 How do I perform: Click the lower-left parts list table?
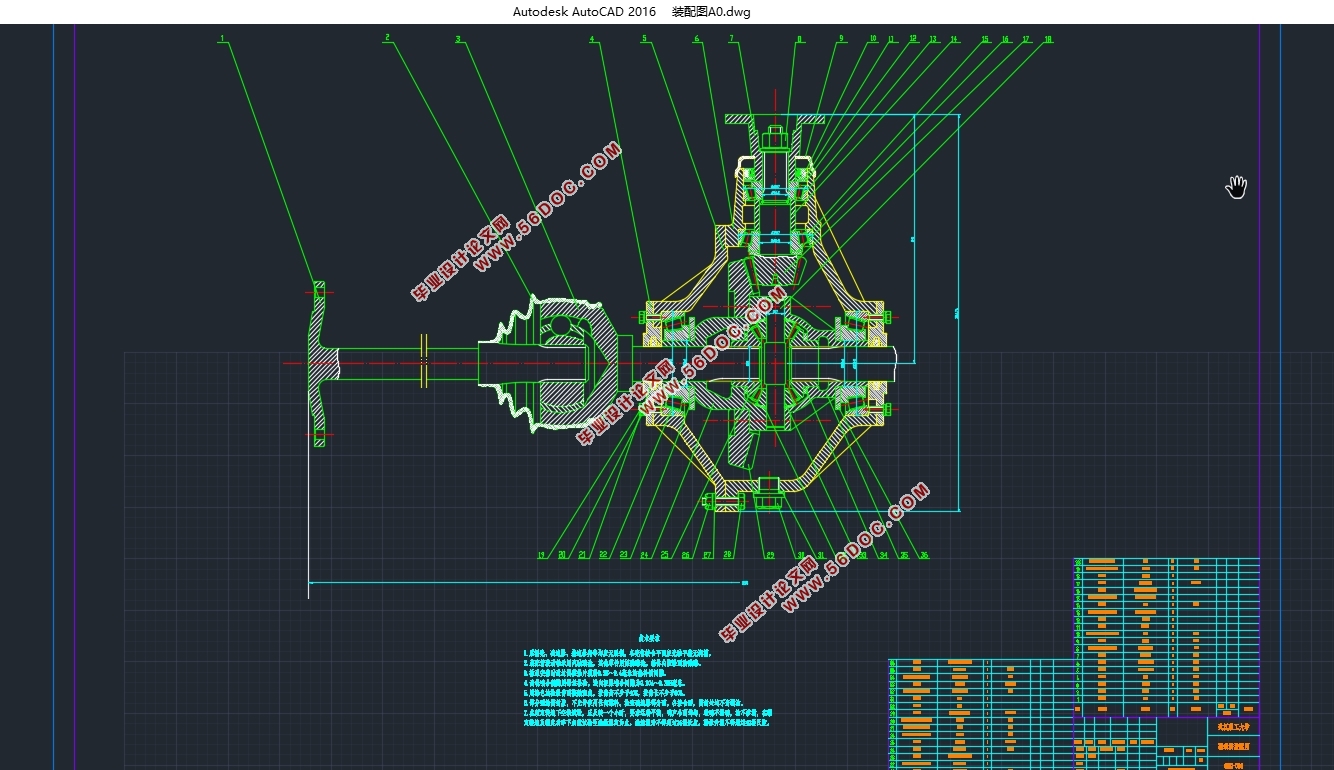[980, 714]
